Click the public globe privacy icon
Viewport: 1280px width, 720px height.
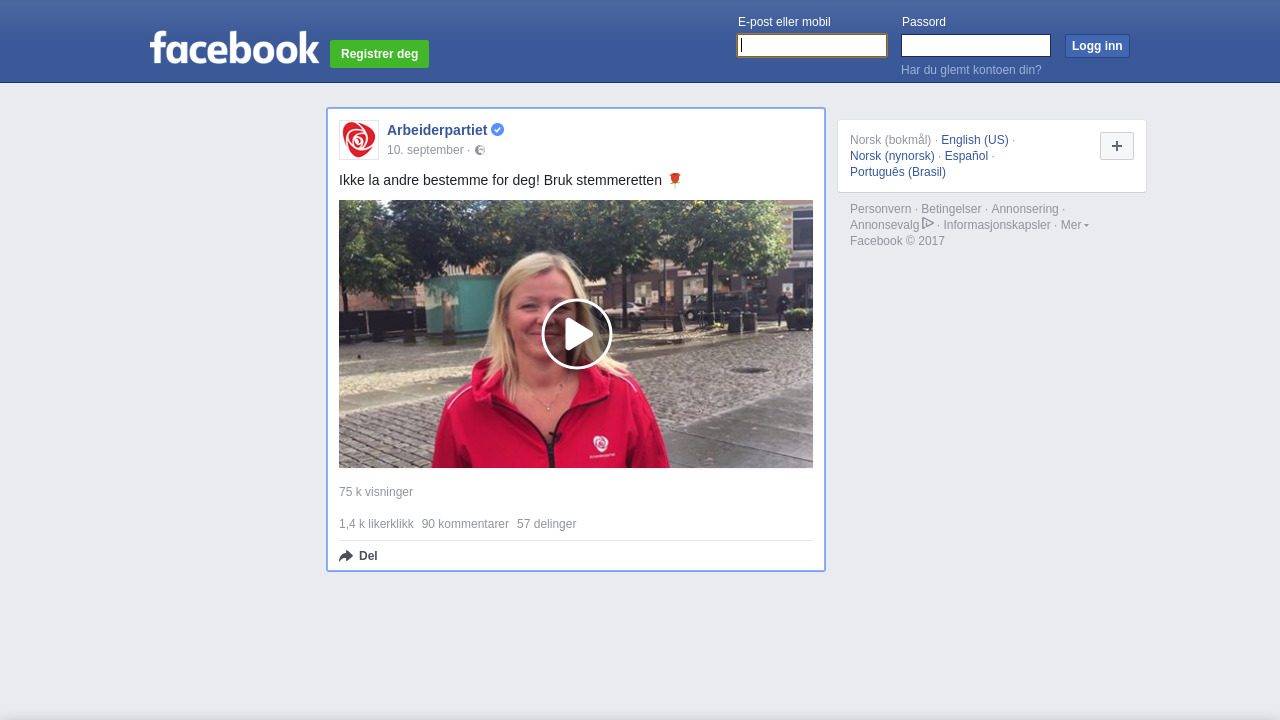(x=480, y=150)
